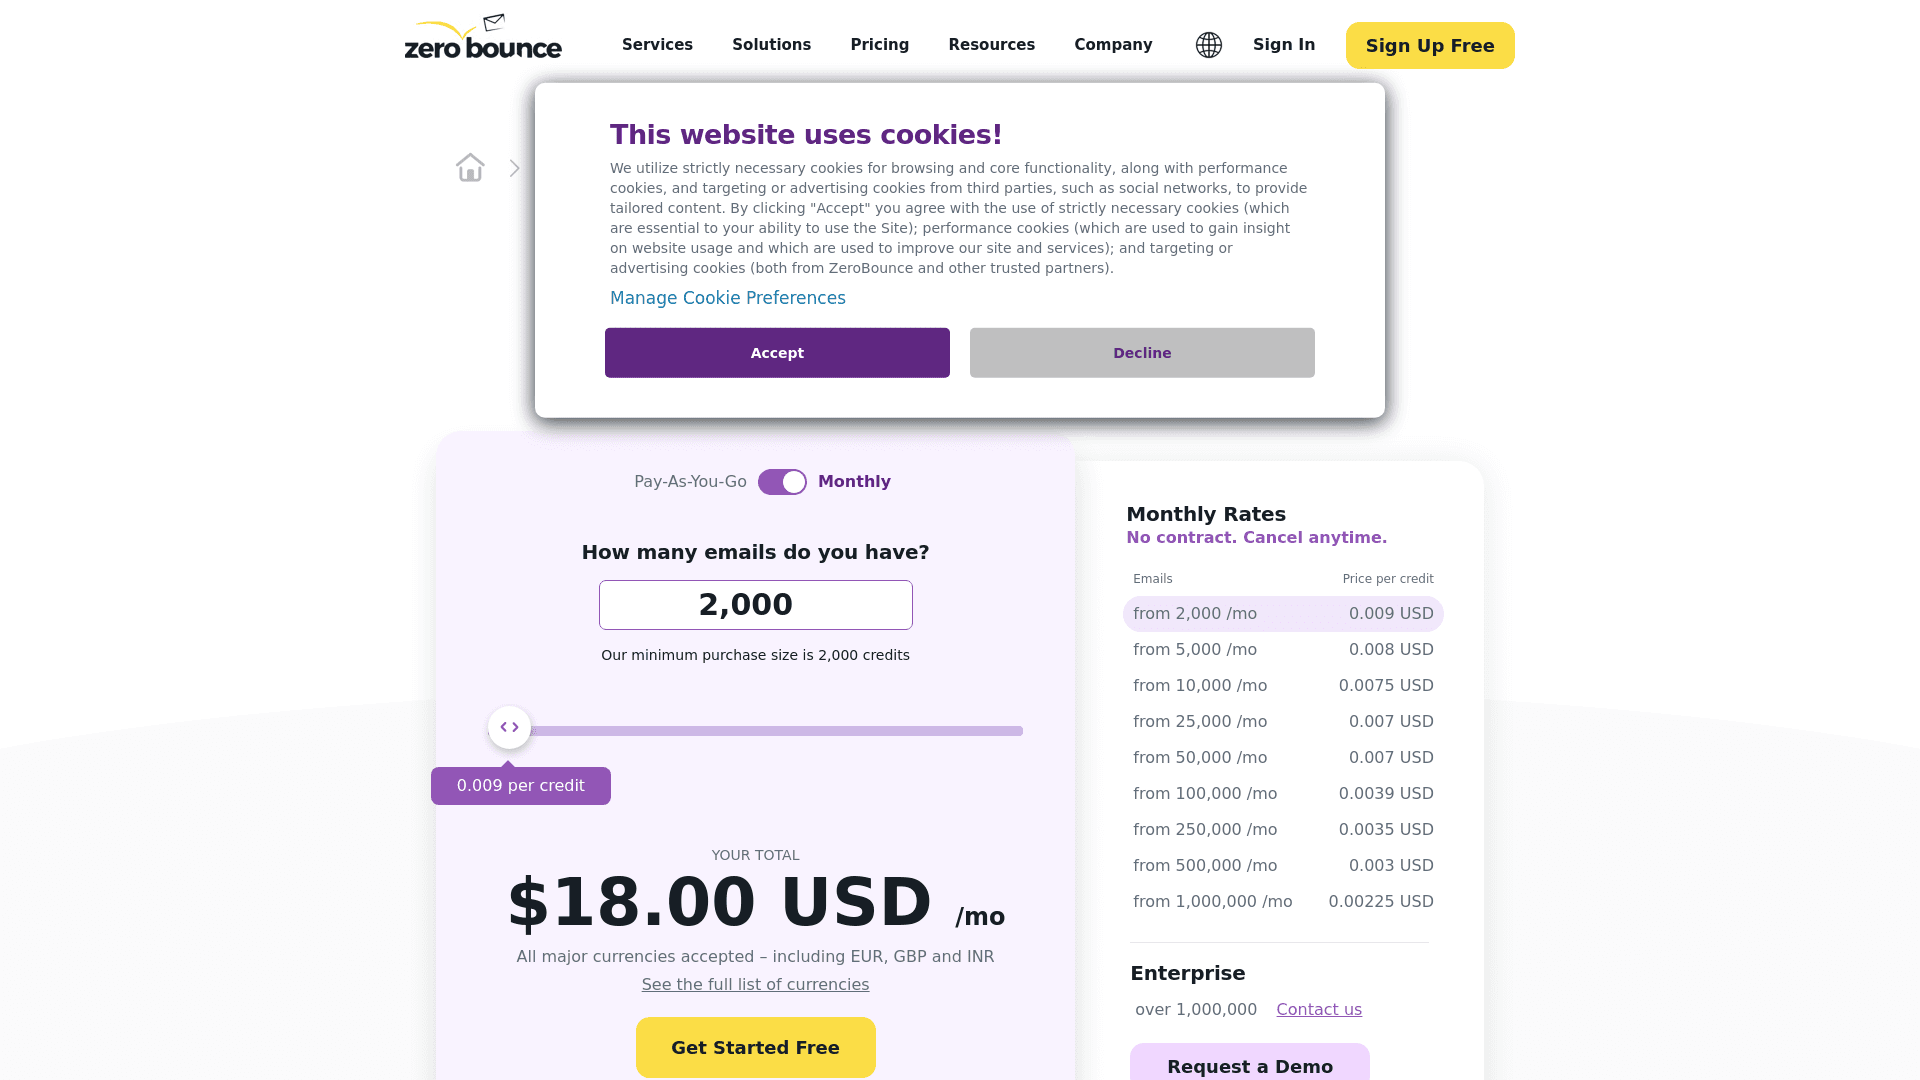Click the Get Started Free button

(x=756, y=1046)
